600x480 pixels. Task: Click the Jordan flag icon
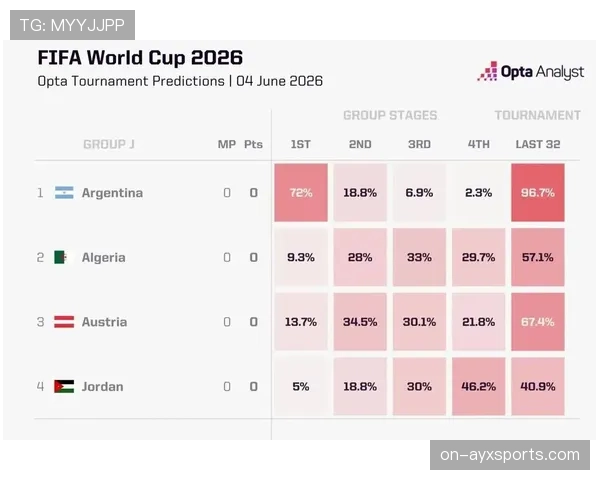64,387
